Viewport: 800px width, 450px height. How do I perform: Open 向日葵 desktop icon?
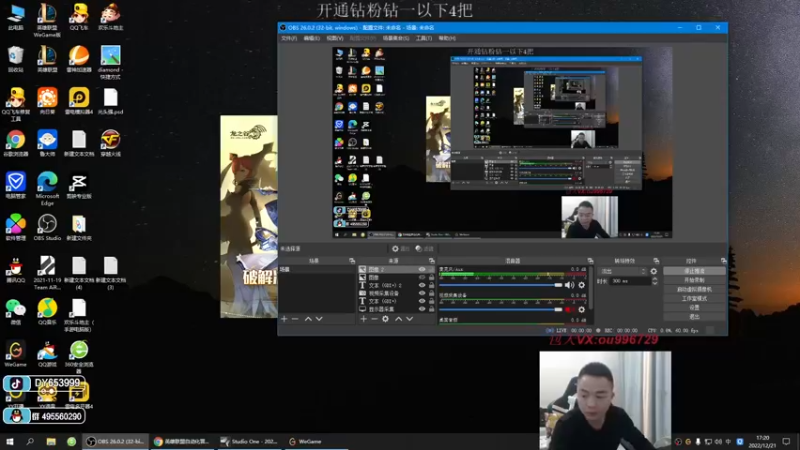[47, 101]
